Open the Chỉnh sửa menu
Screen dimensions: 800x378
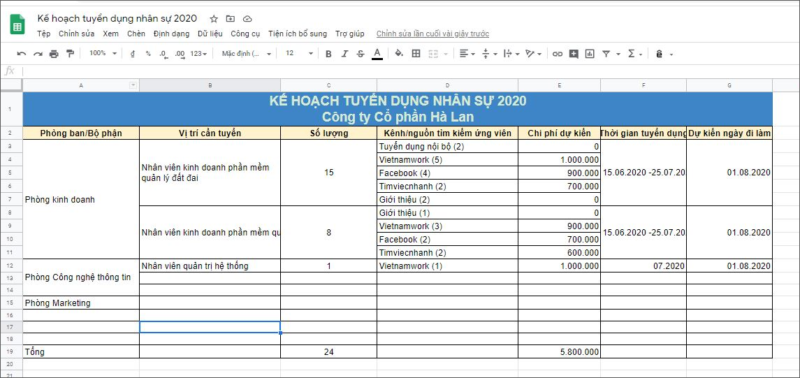[77, 34]
